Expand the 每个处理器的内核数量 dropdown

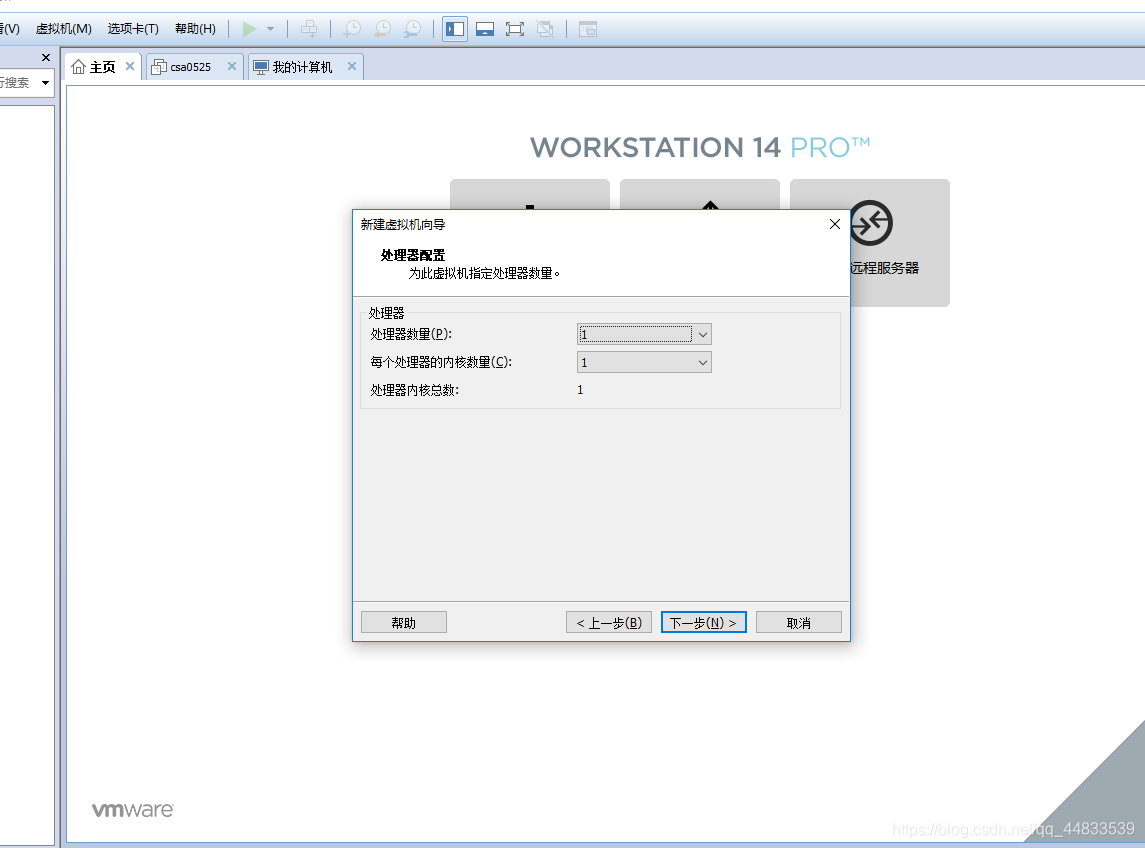pos(644,362)
